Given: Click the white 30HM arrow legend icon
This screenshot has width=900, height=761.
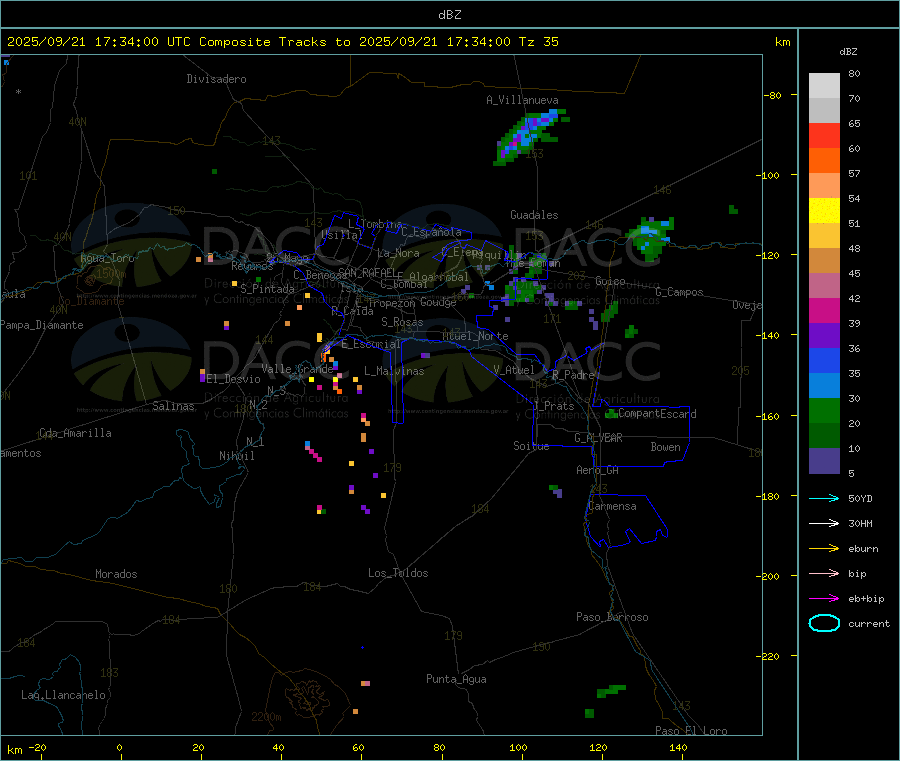Looking at the screenshot, I should 824,523.
